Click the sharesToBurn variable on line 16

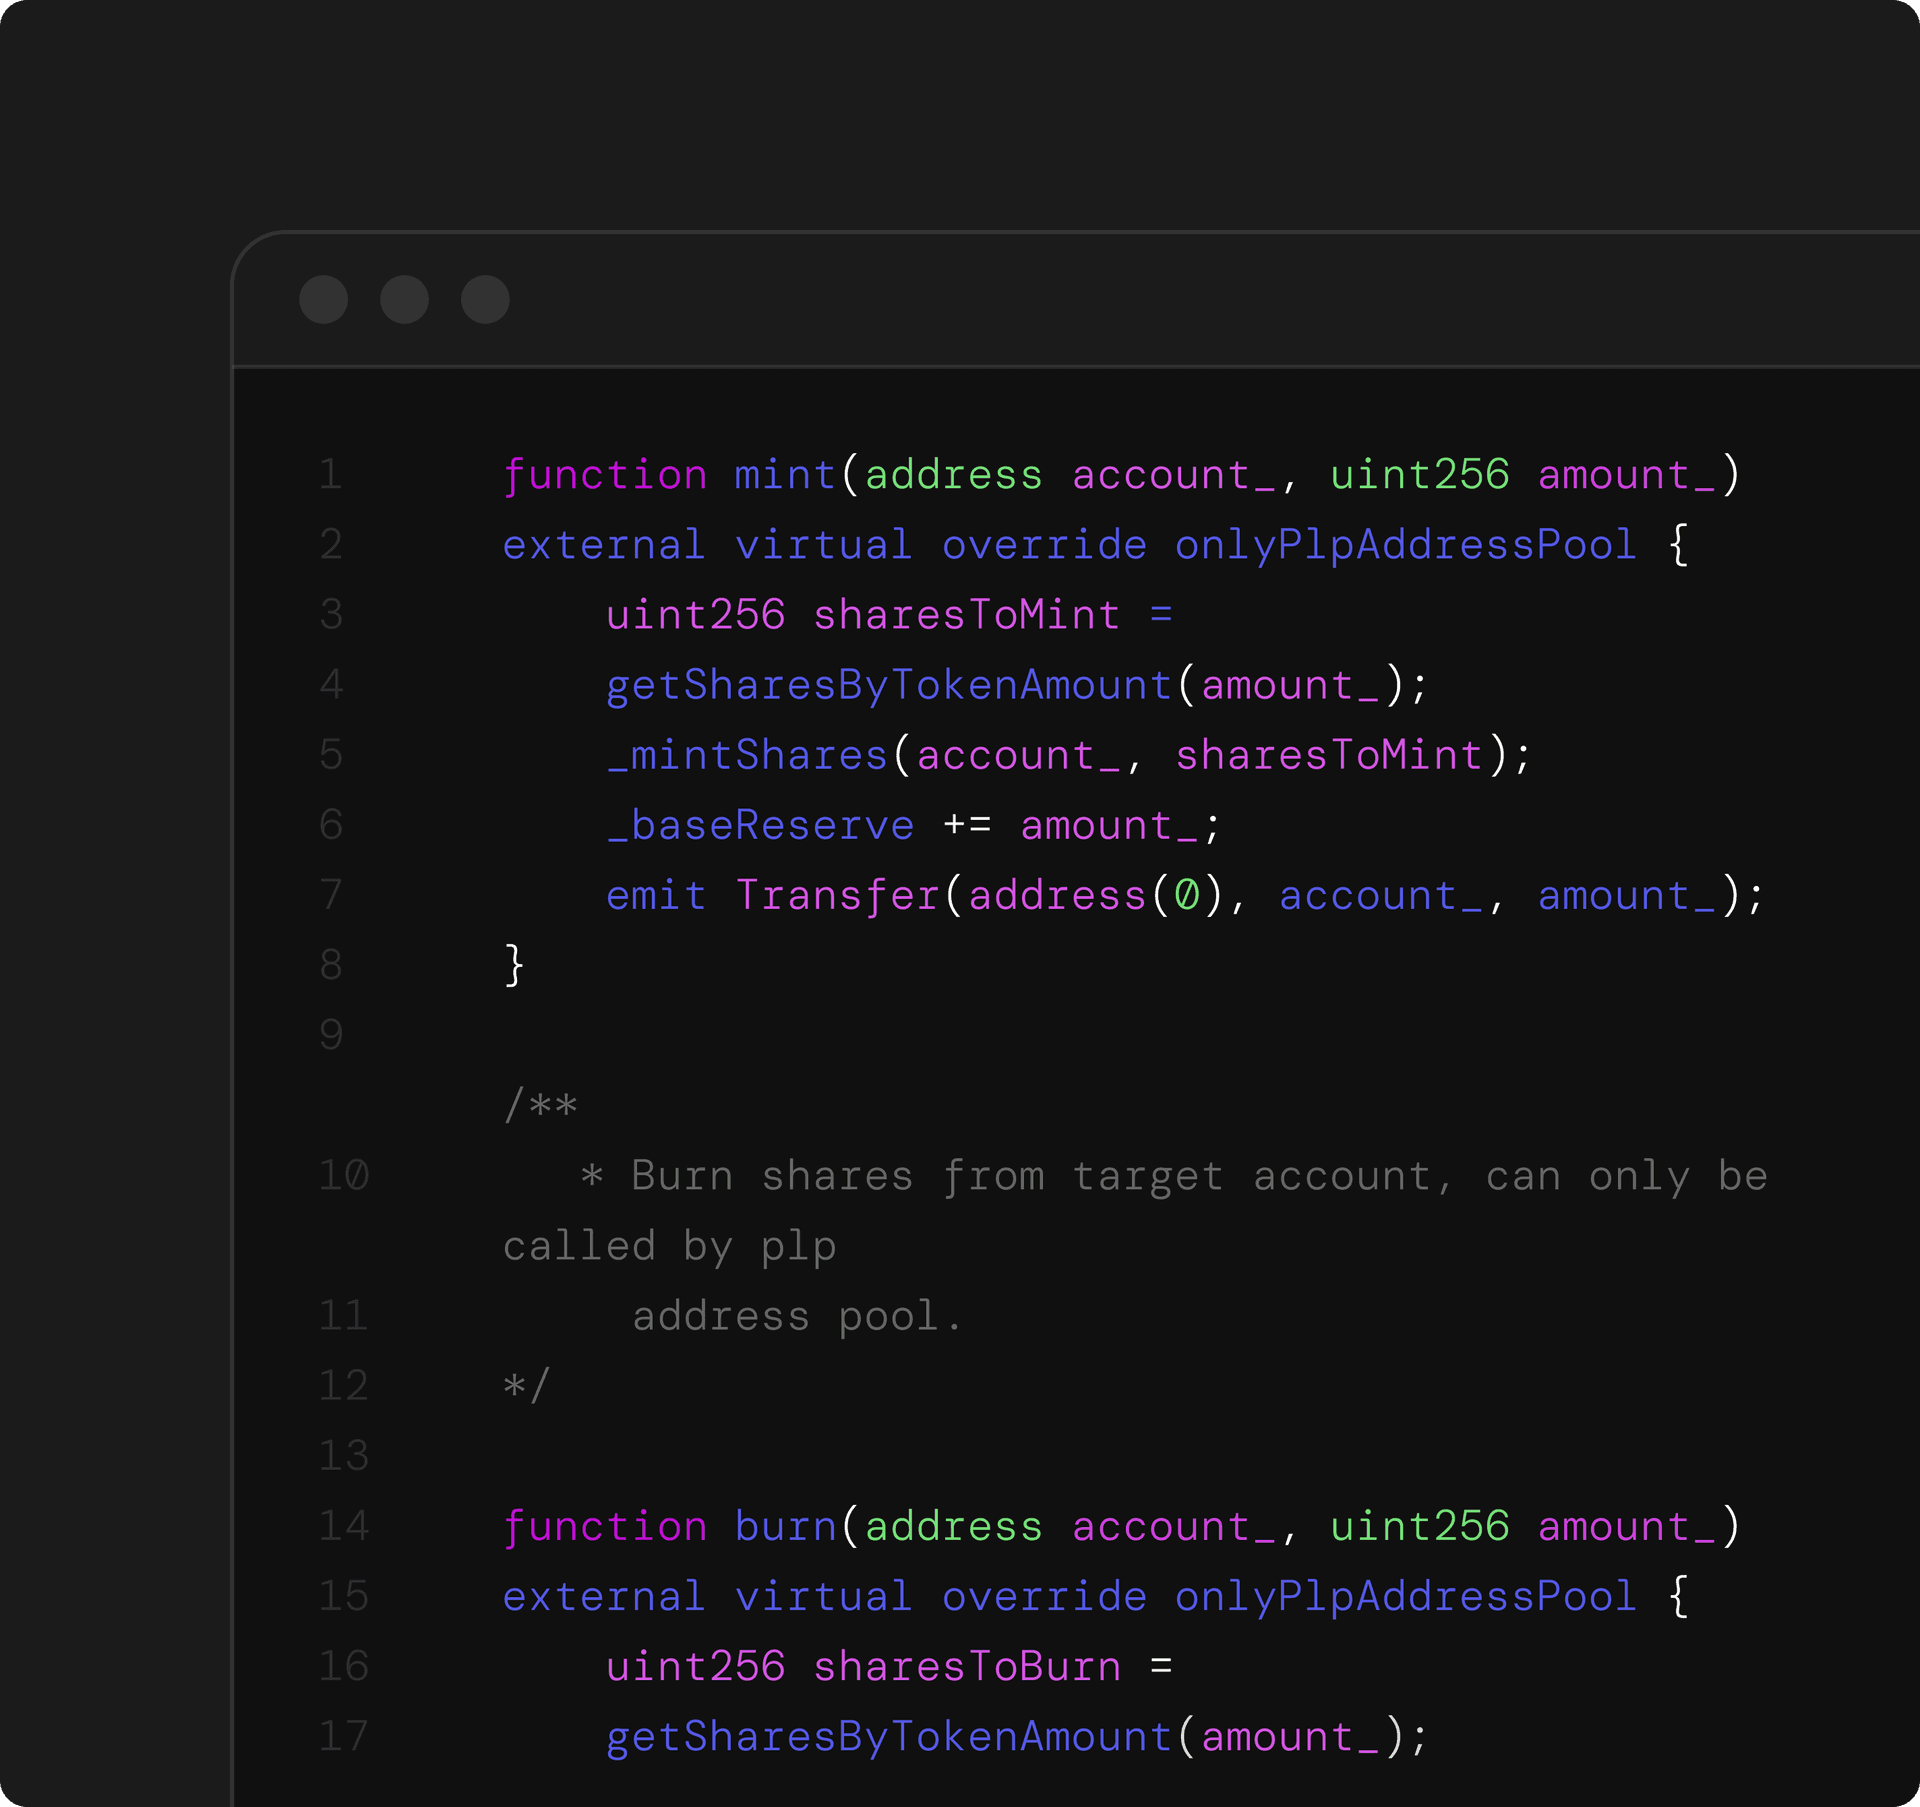tap(964, 1665)
